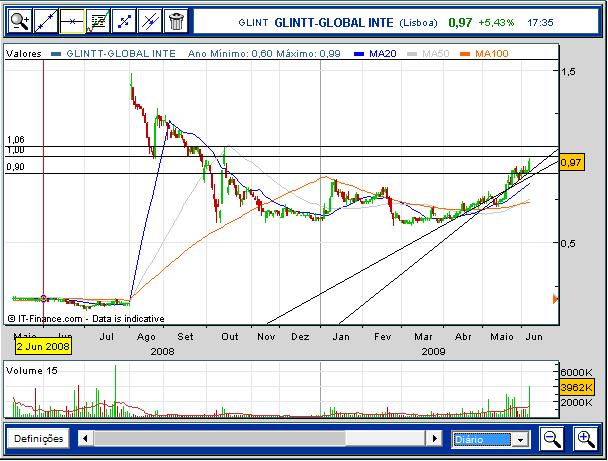Click the Valores panel label
The width and height of the screenshot is (608, 461).
click(x=24, y=54)
